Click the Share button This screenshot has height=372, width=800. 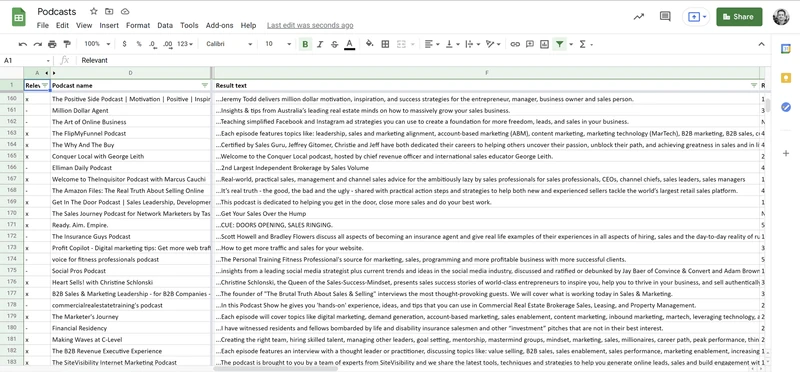pos(739,17)
